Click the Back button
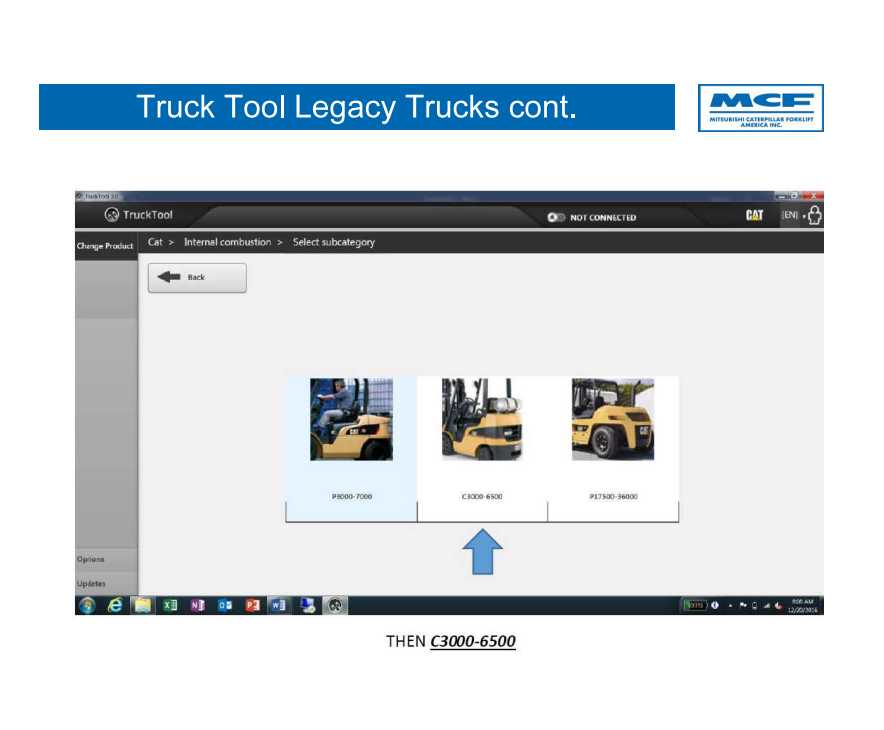Screen dimensions: 884x730 click(197, 277)
